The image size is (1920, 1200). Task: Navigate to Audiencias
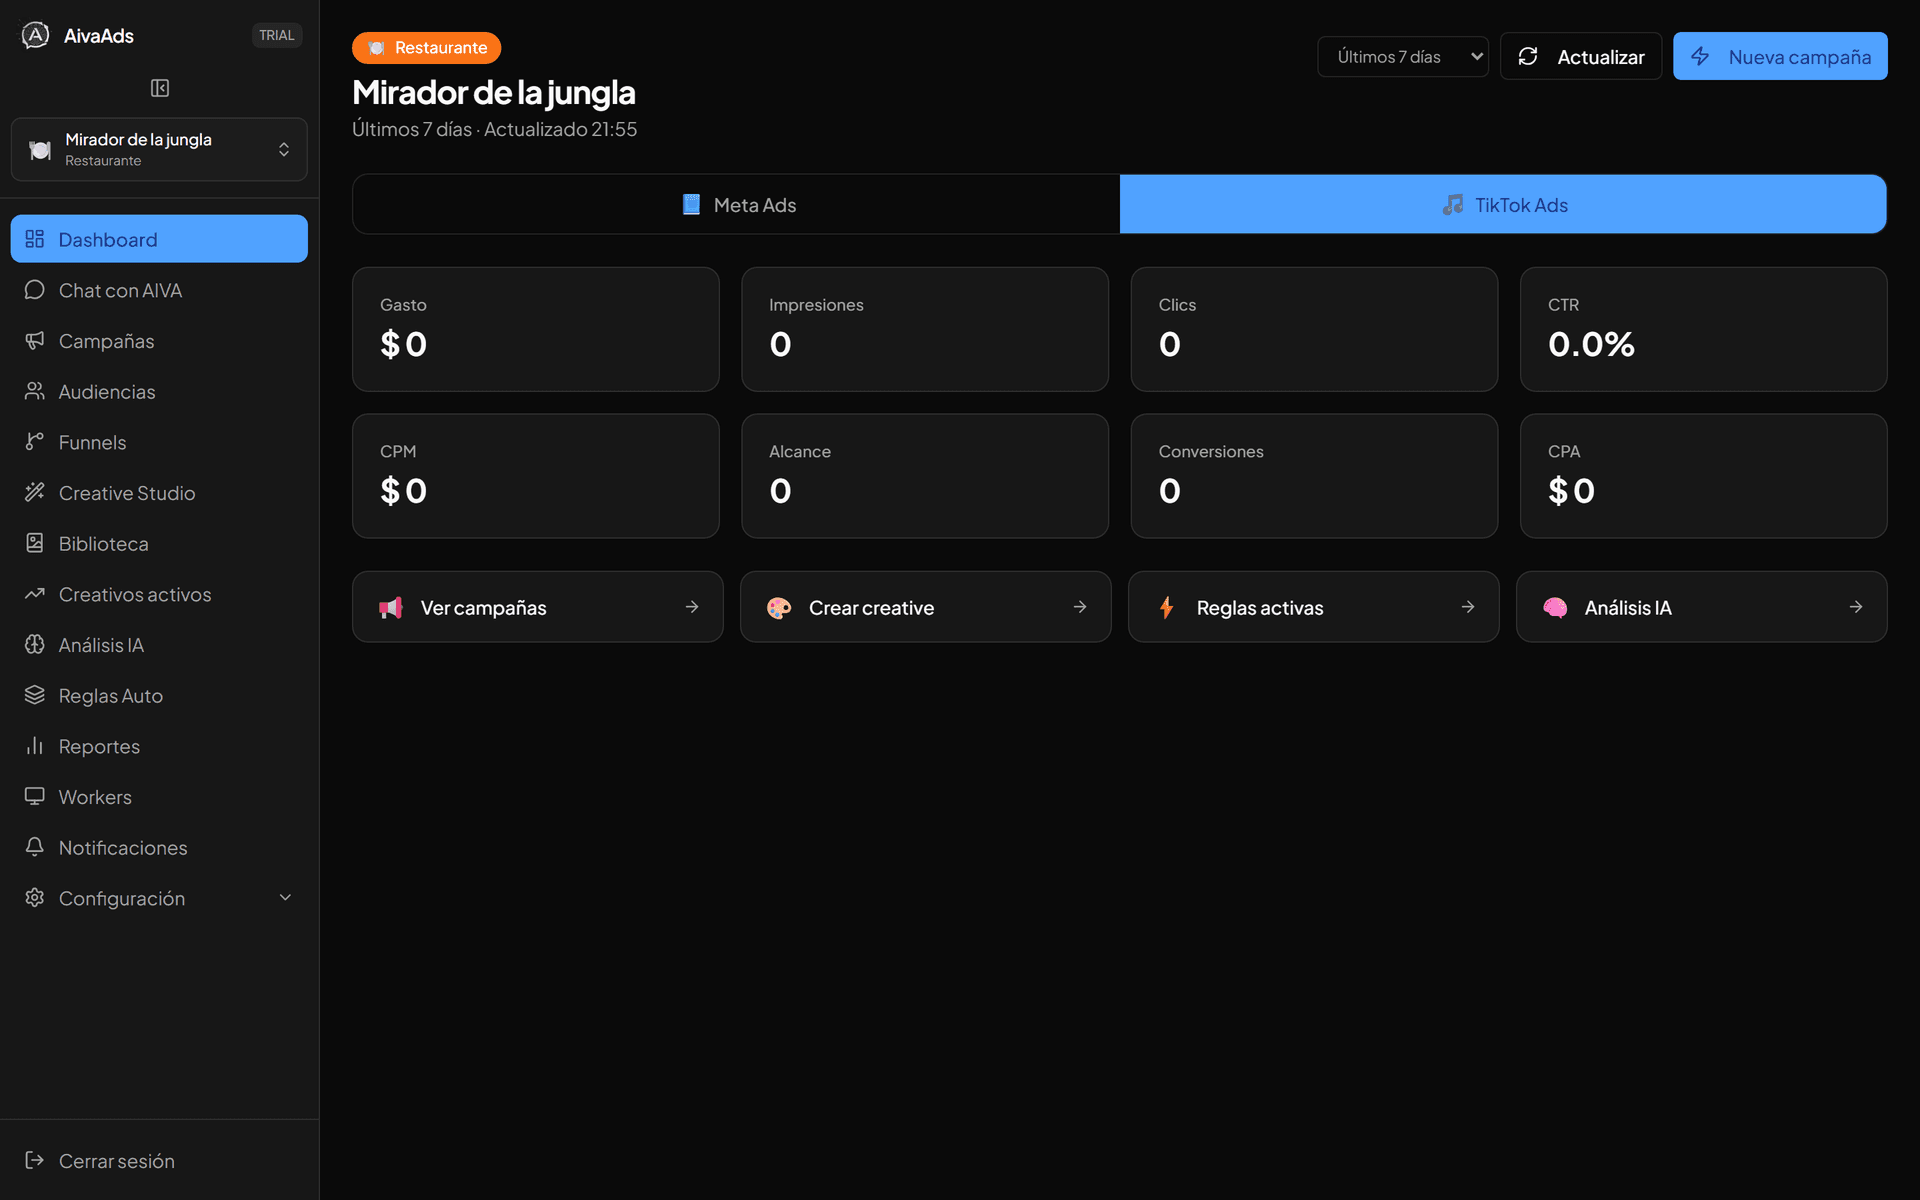[159, 391]
